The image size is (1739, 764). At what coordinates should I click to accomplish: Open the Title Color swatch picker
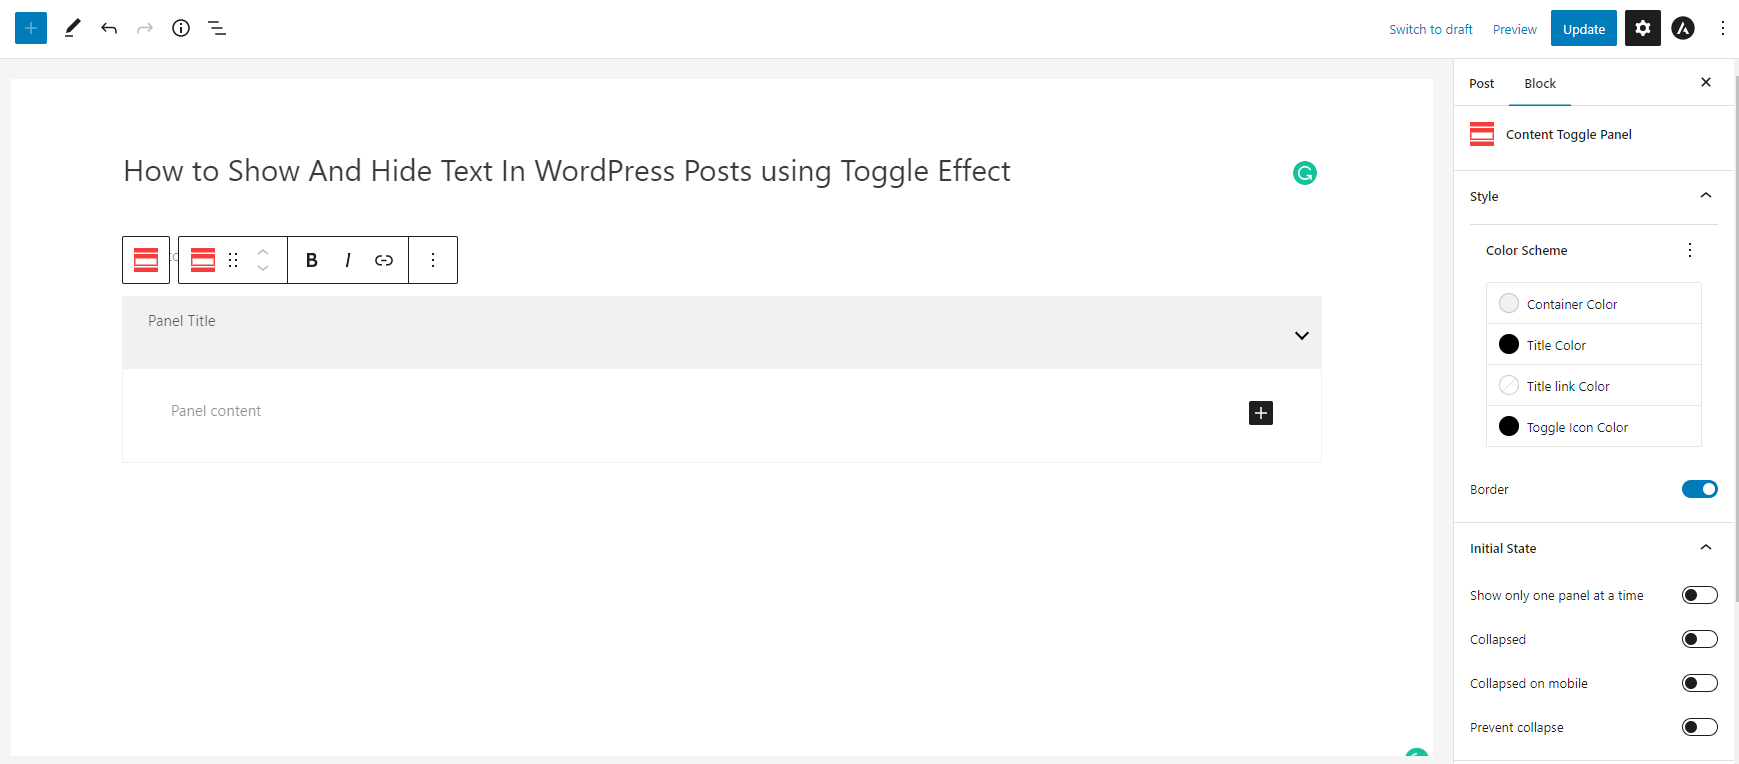point(1509,344)
